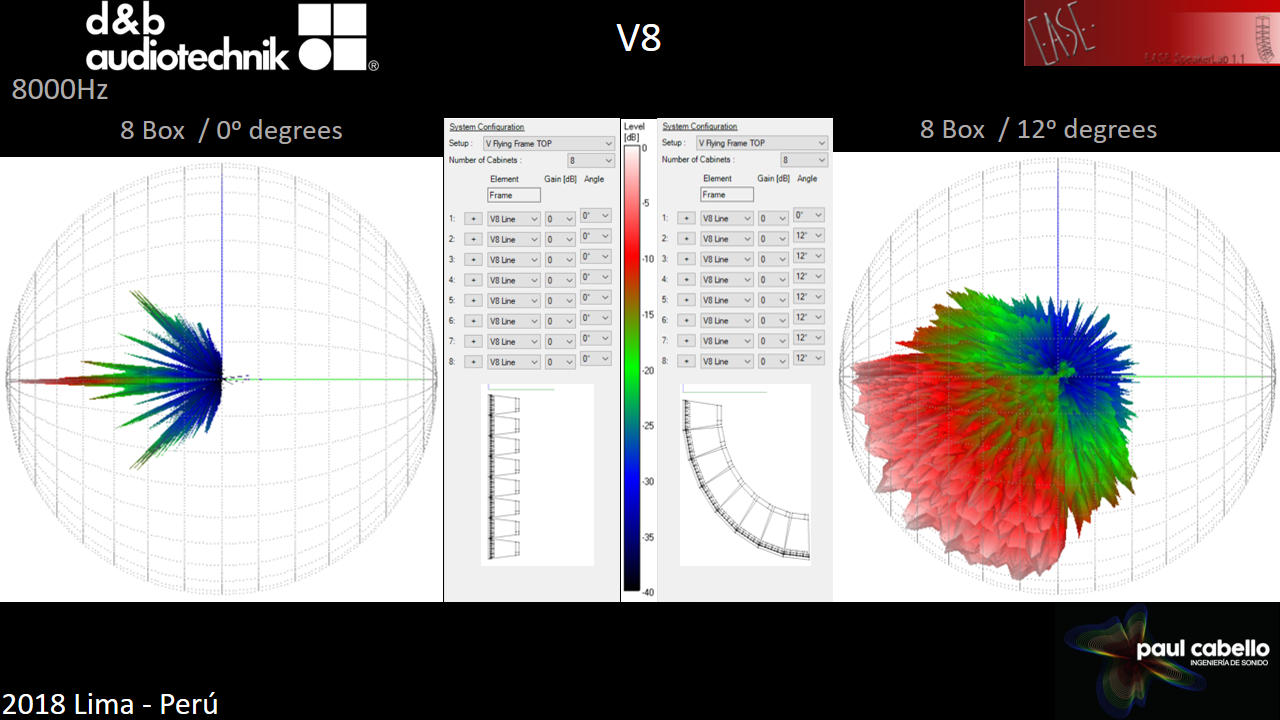Open Number of Cabinets dropdown in left panel
Screen dimensions: 1280x720
point(591,160)
